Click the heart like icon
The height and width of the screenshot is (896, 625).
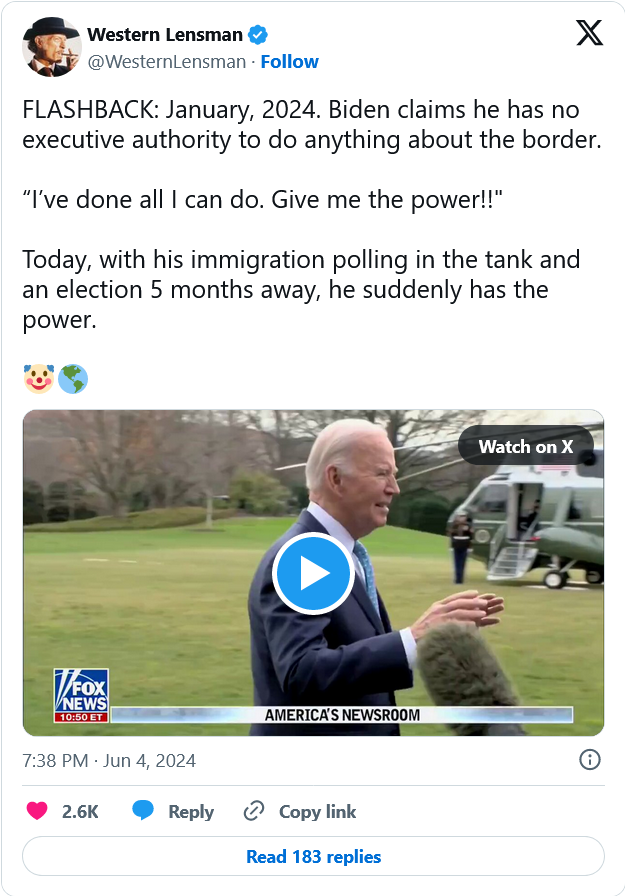point(37,811)
